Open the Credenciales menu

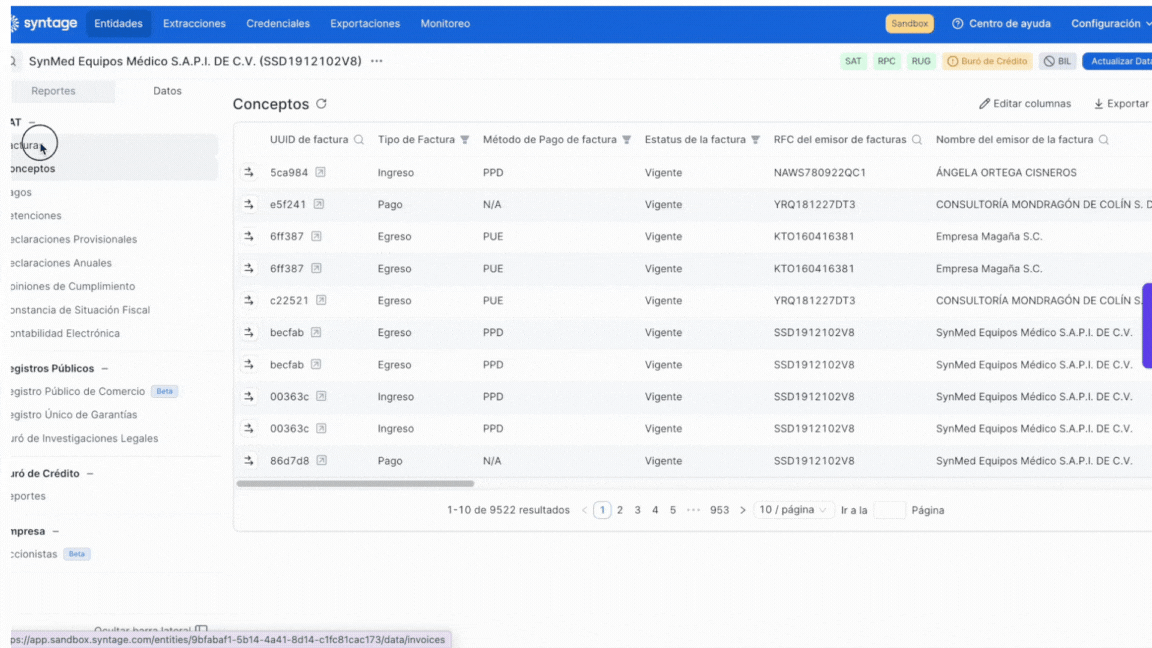click(x=278, y=24)
